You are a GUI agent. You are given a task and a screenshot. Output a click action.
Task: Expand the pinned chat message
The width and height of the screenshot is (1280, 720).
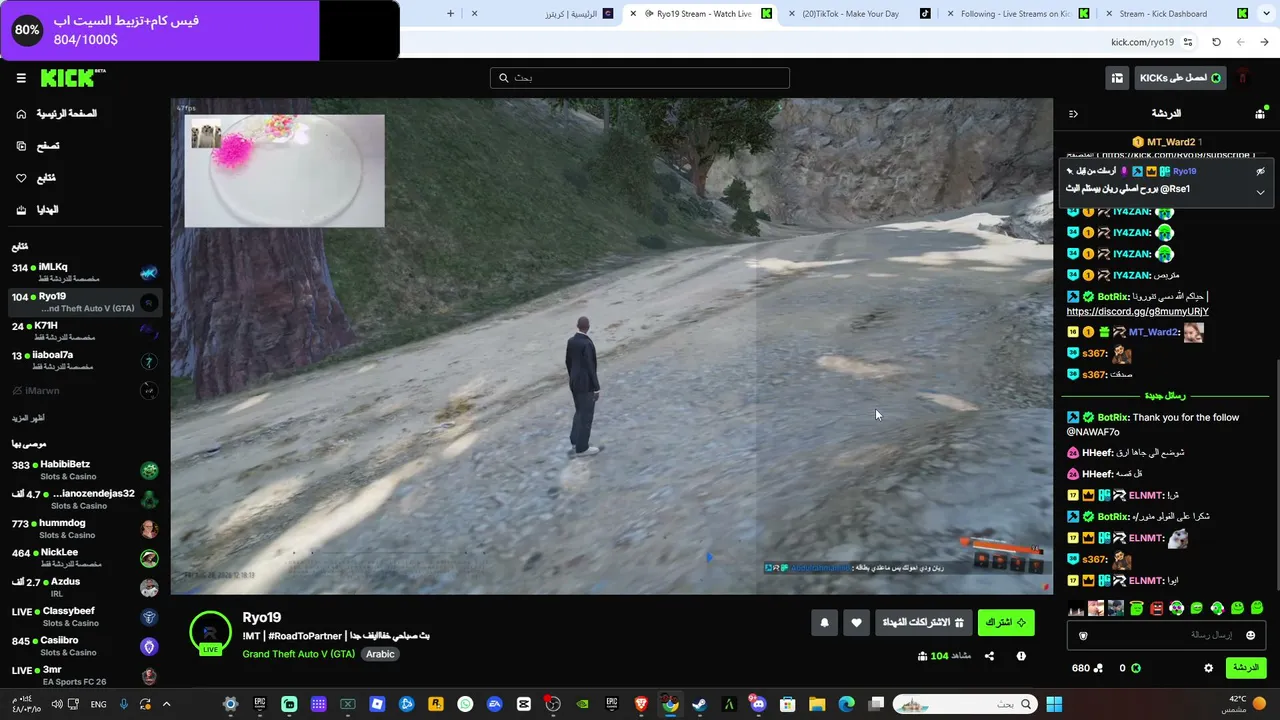[x=1260, y=192]
